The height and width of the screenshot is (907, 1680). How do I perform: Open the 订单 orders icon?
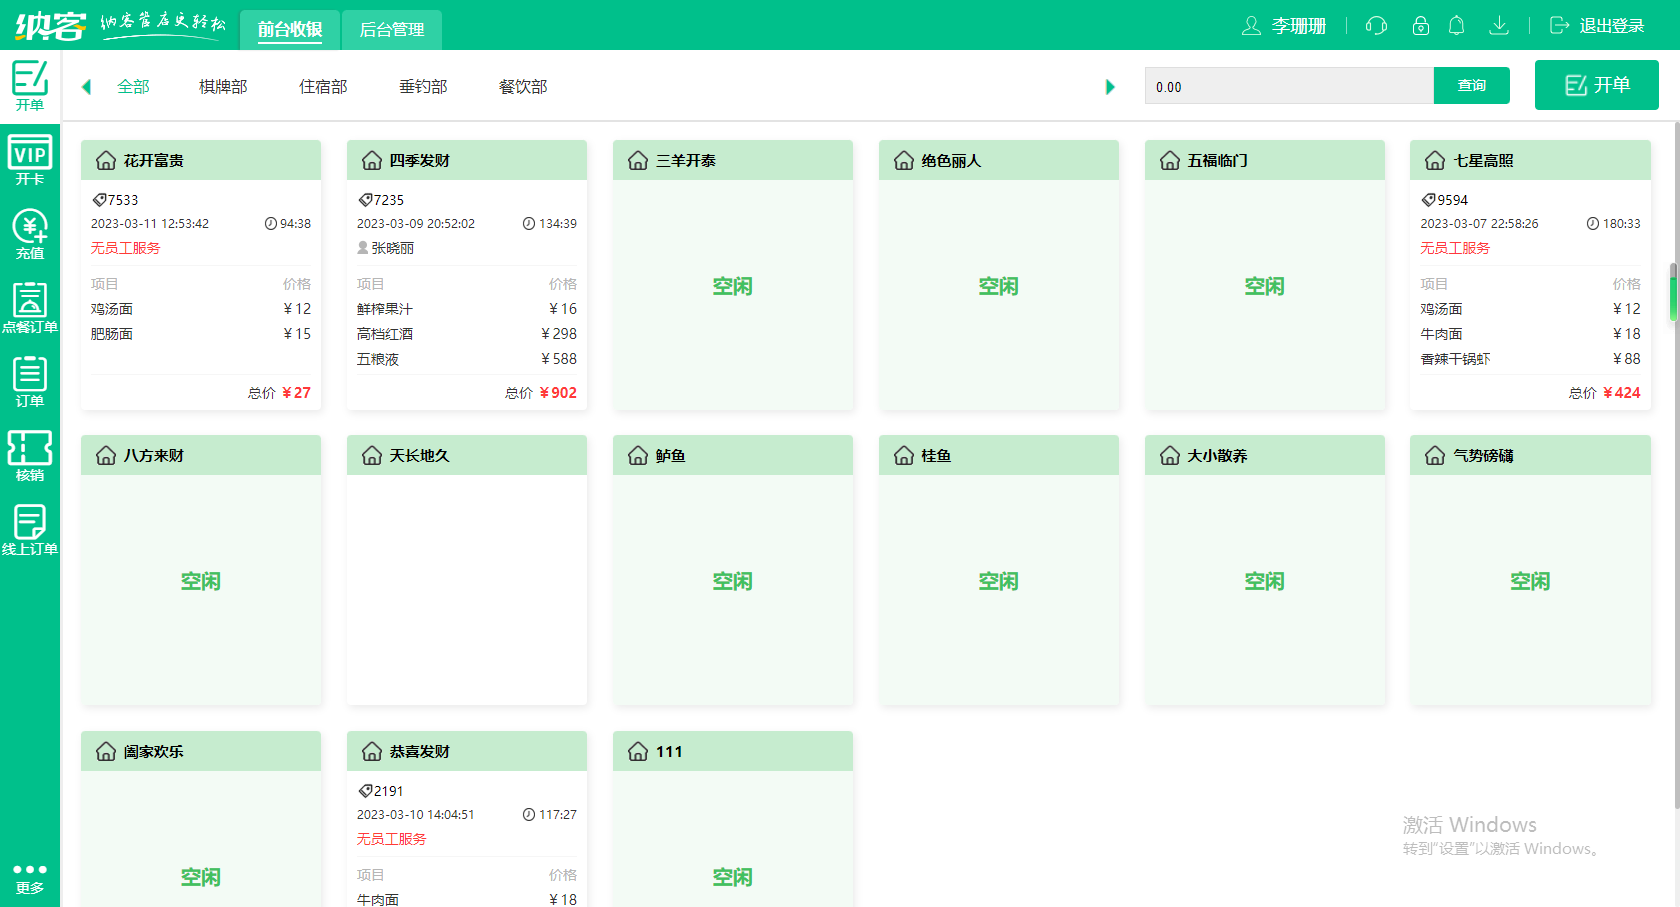click(x=29, y=382)
